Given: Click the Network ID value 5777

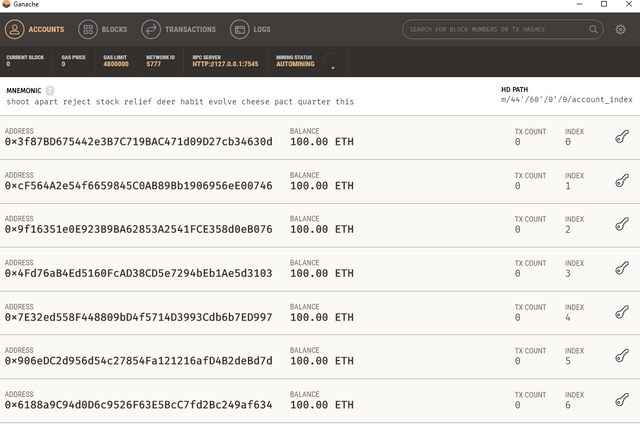Looking at the screenshot, I should pos(153,64).
